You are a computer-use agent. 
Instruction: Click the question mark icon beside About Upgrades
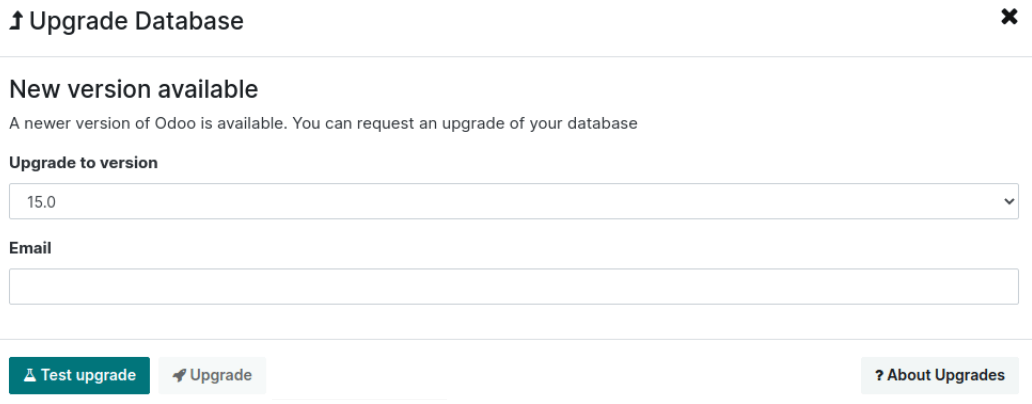(879, 376)
